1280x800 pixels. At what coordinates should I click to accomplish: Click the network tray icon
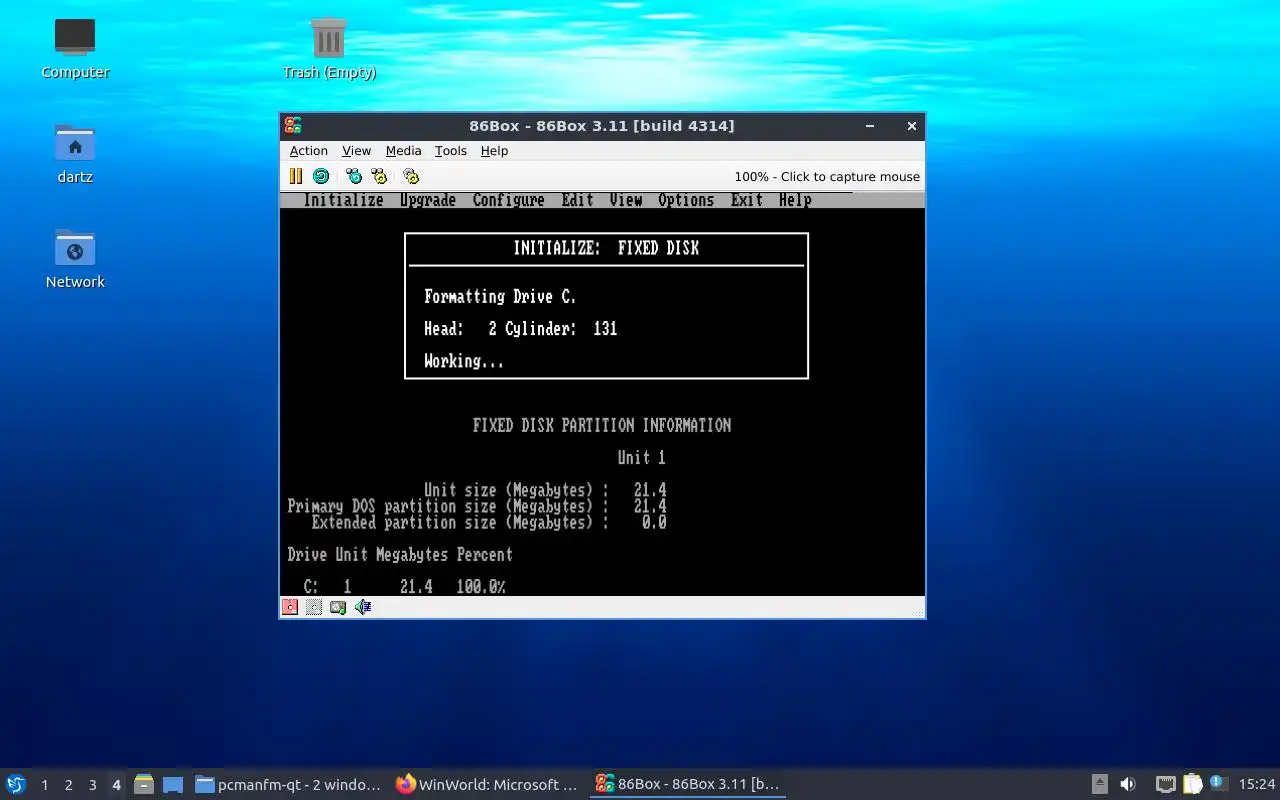pyautogui.click(x=1165, y=784)
